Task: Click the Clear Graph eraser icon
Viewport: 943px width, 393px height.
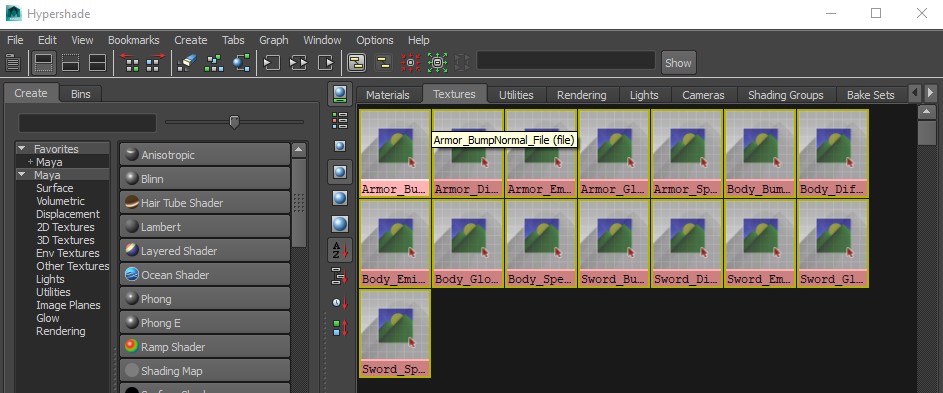Action: click(187, 63)
